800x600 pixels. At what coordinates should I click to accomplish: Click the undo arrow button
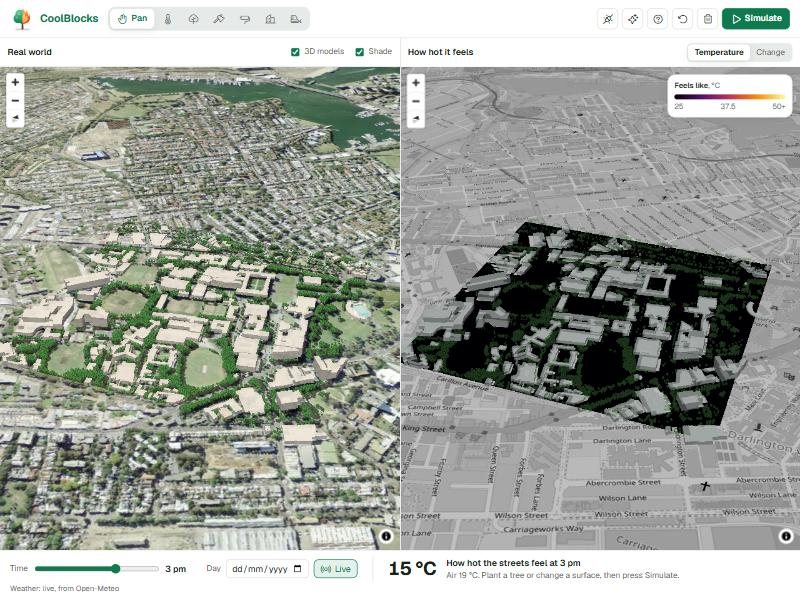pyautogui.click(x=683, y=19)
